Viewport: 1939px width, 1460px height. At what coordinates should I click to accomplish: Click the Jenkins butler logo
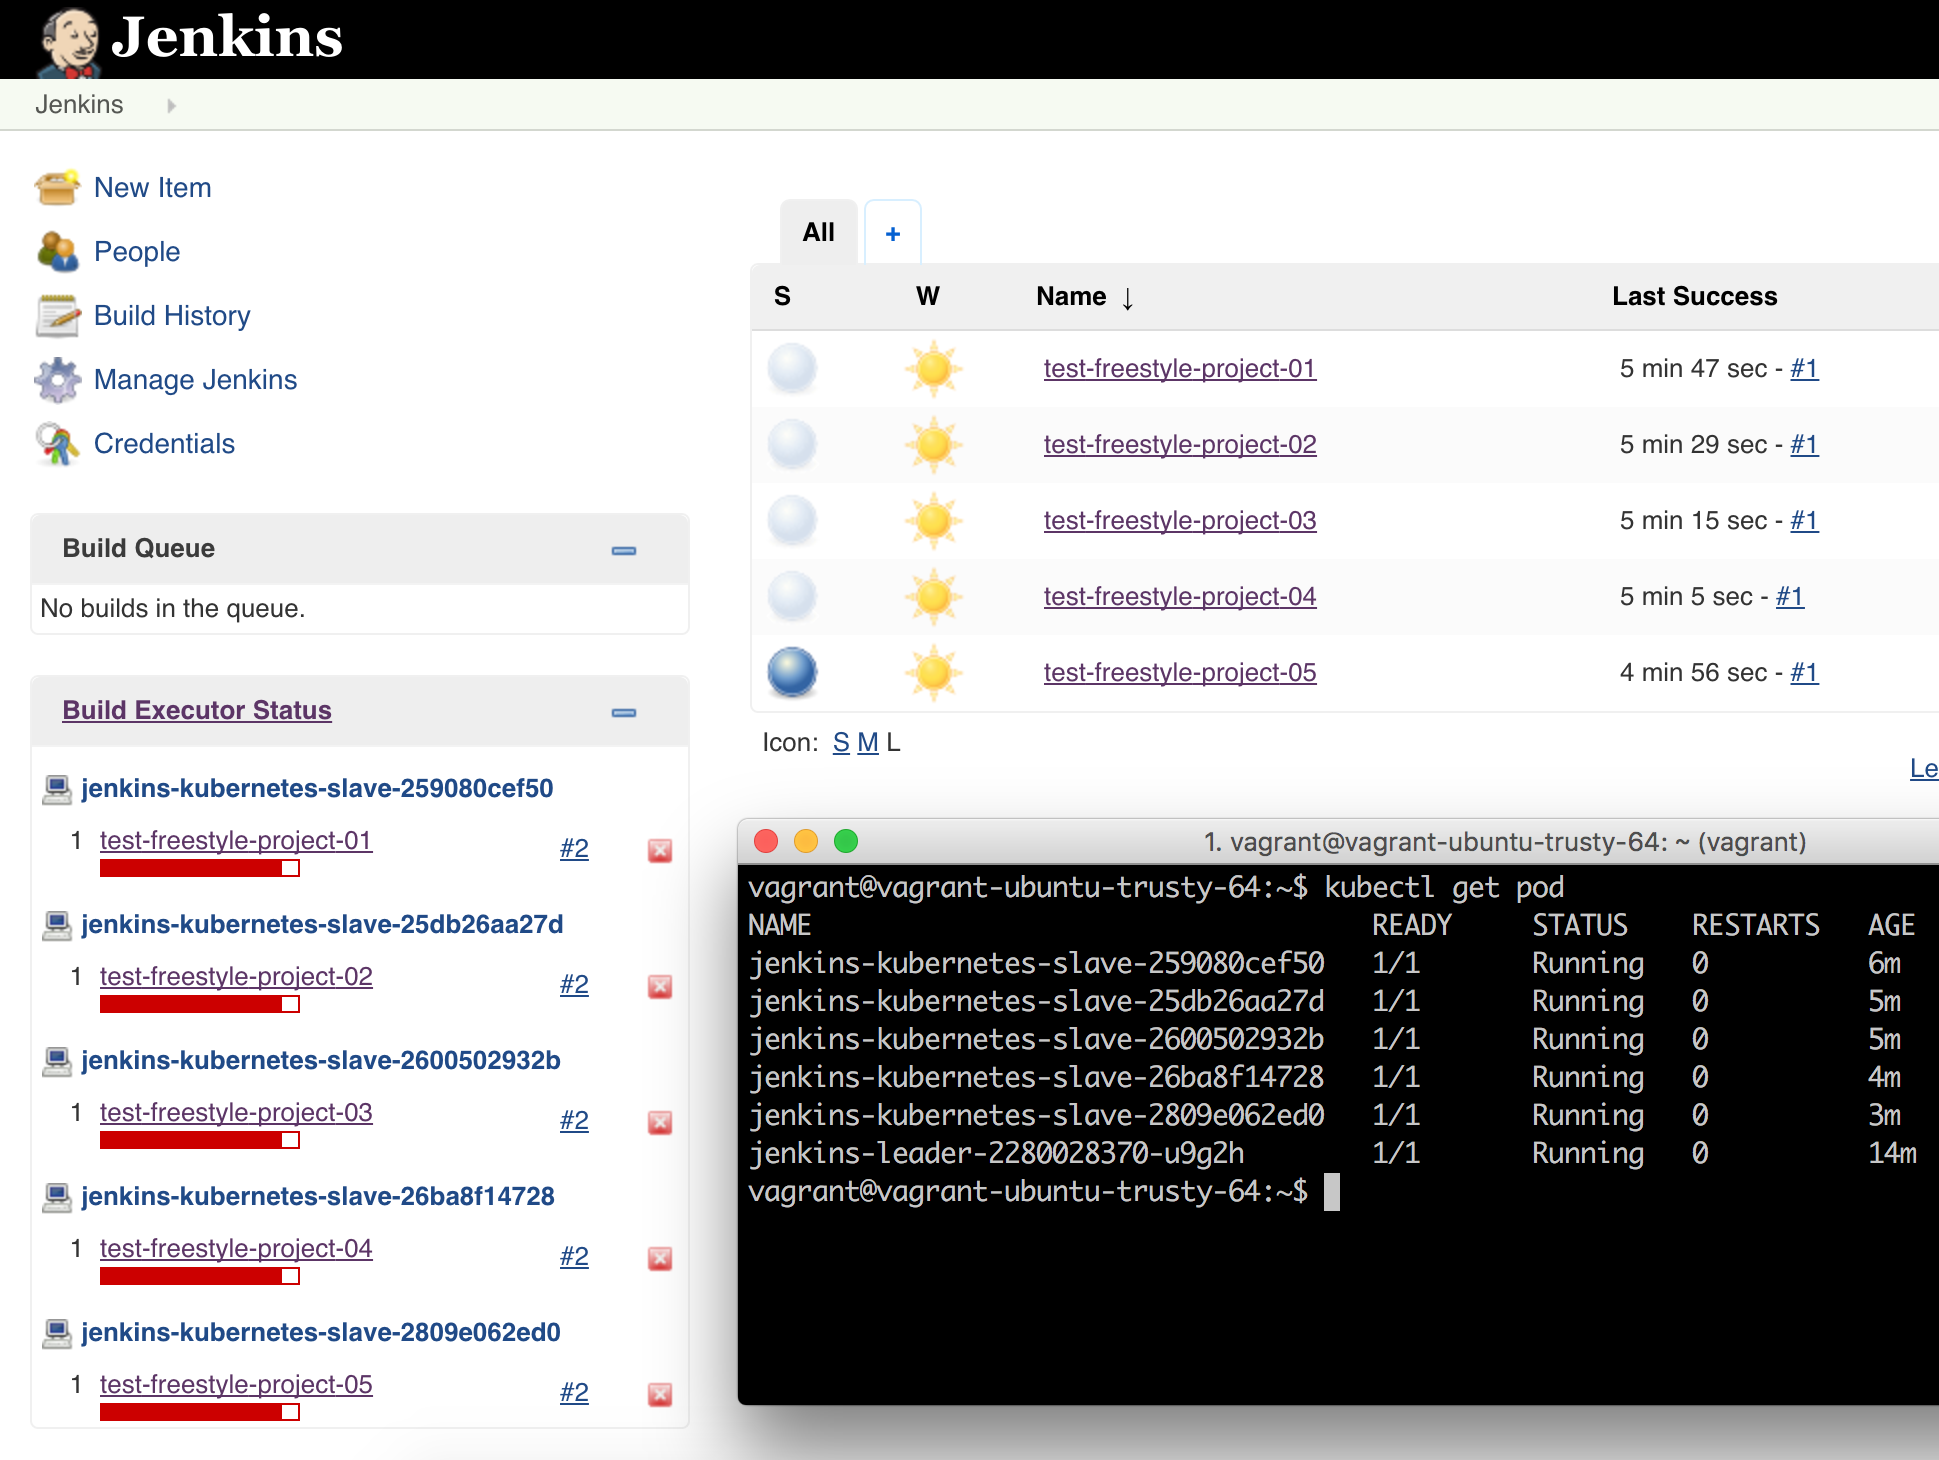tap(69, 42)
